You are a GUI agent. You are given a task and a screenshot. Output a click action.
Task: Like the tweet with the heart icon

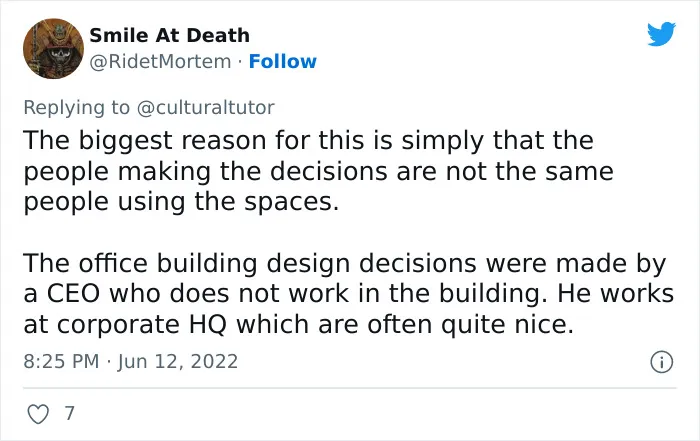point(38,414)
